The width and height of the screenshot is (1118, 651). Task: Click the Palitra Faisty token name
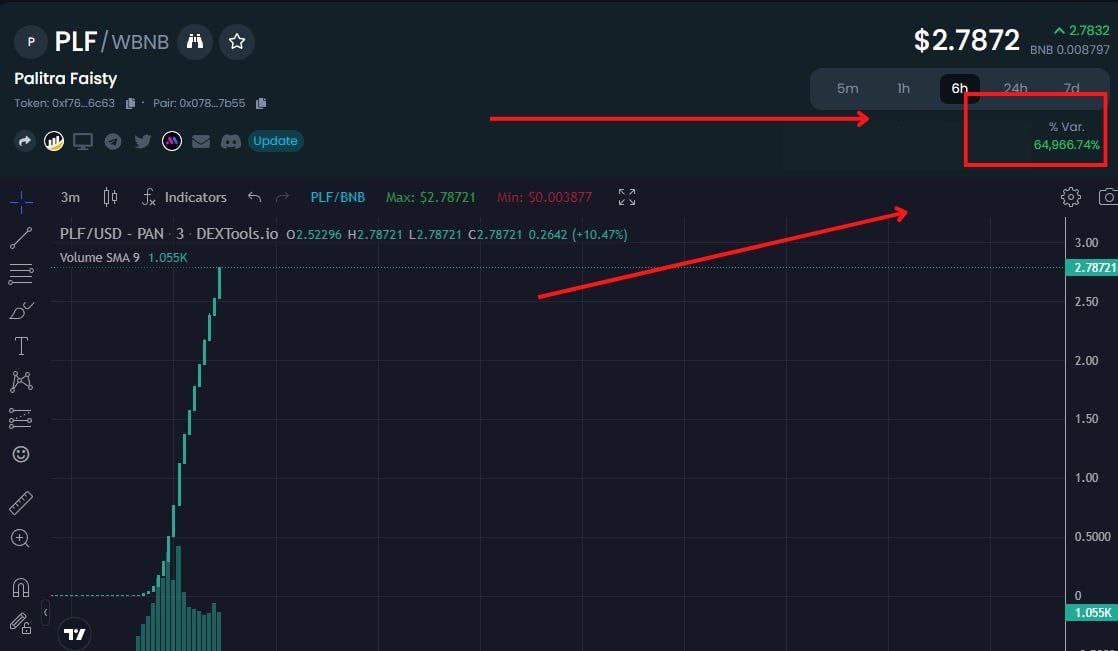(66, 78)
